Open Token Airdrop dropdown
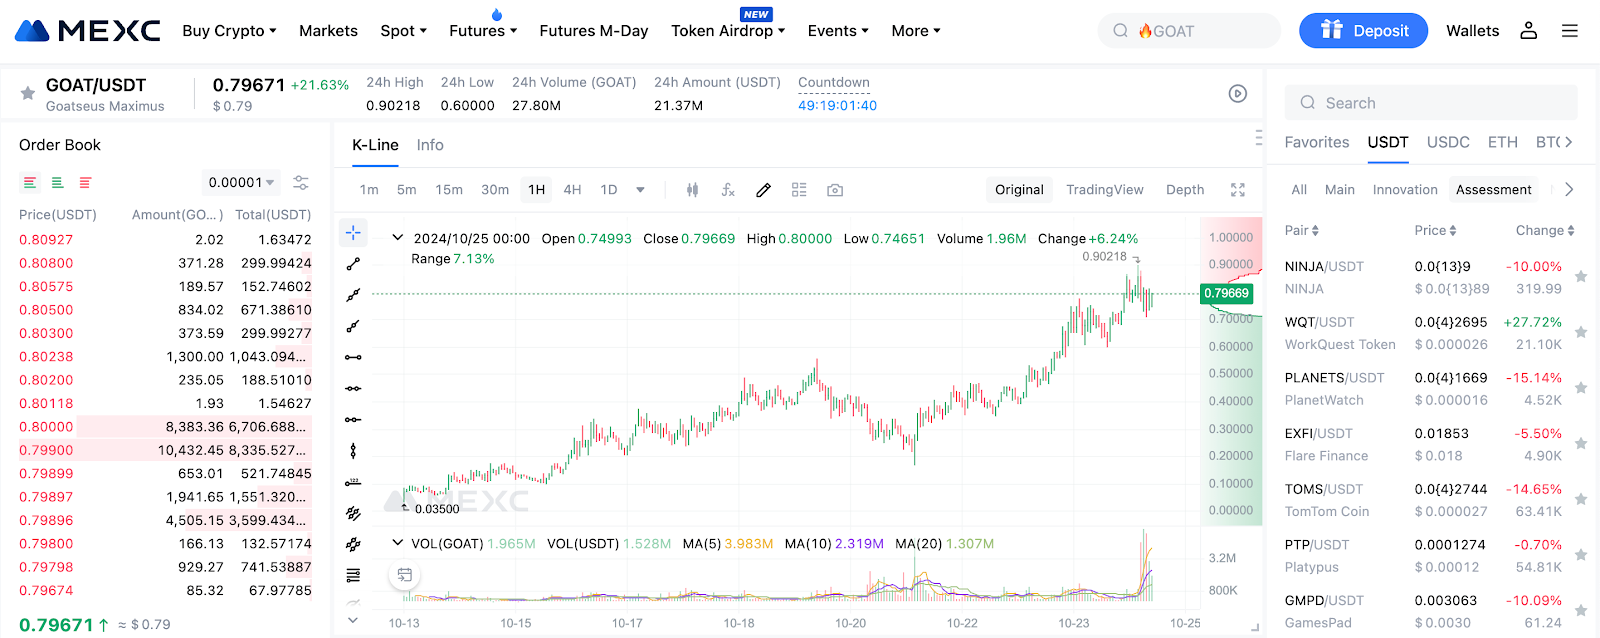This screenshot has height=638, width=1600. click(x=728, y=31)
